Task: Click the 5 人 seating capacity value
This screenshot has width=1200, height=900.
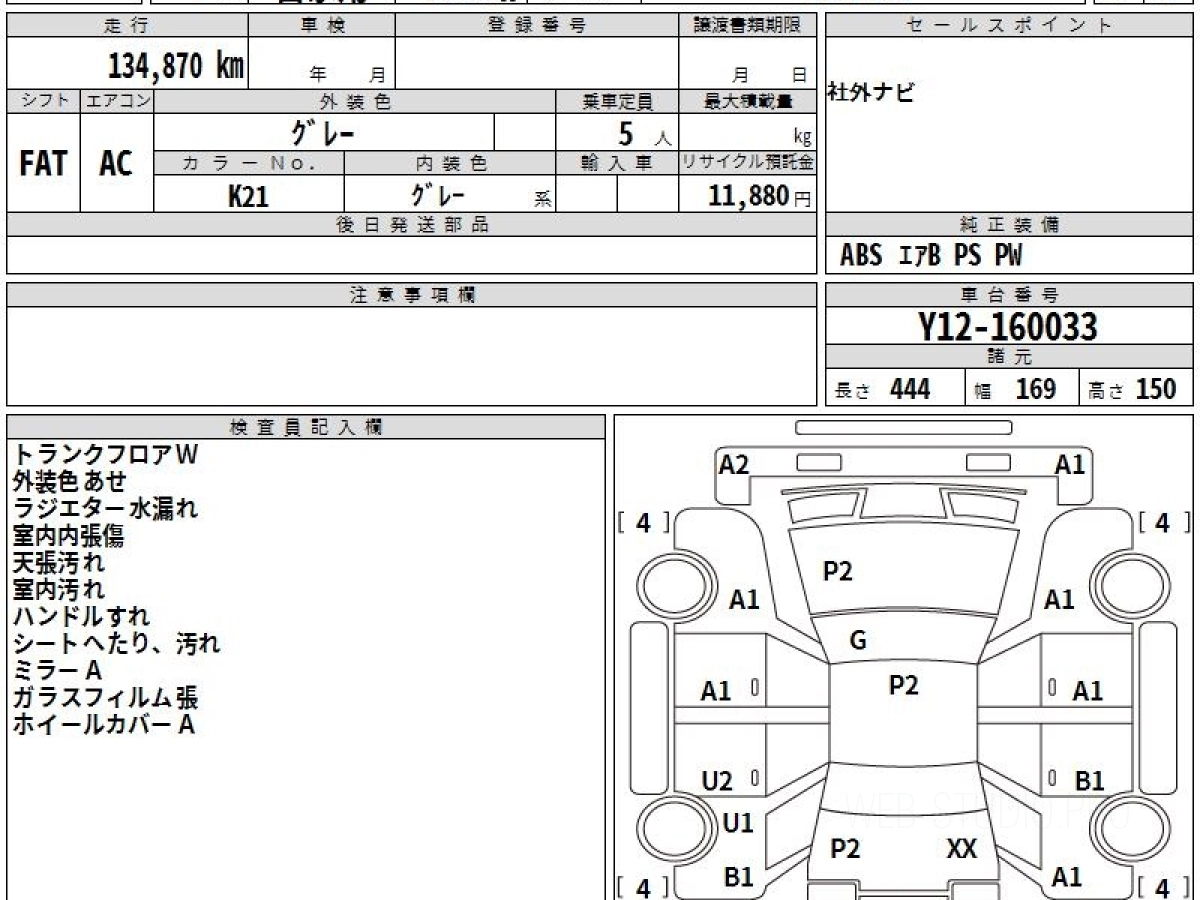Action: click(x=643, y=134)
